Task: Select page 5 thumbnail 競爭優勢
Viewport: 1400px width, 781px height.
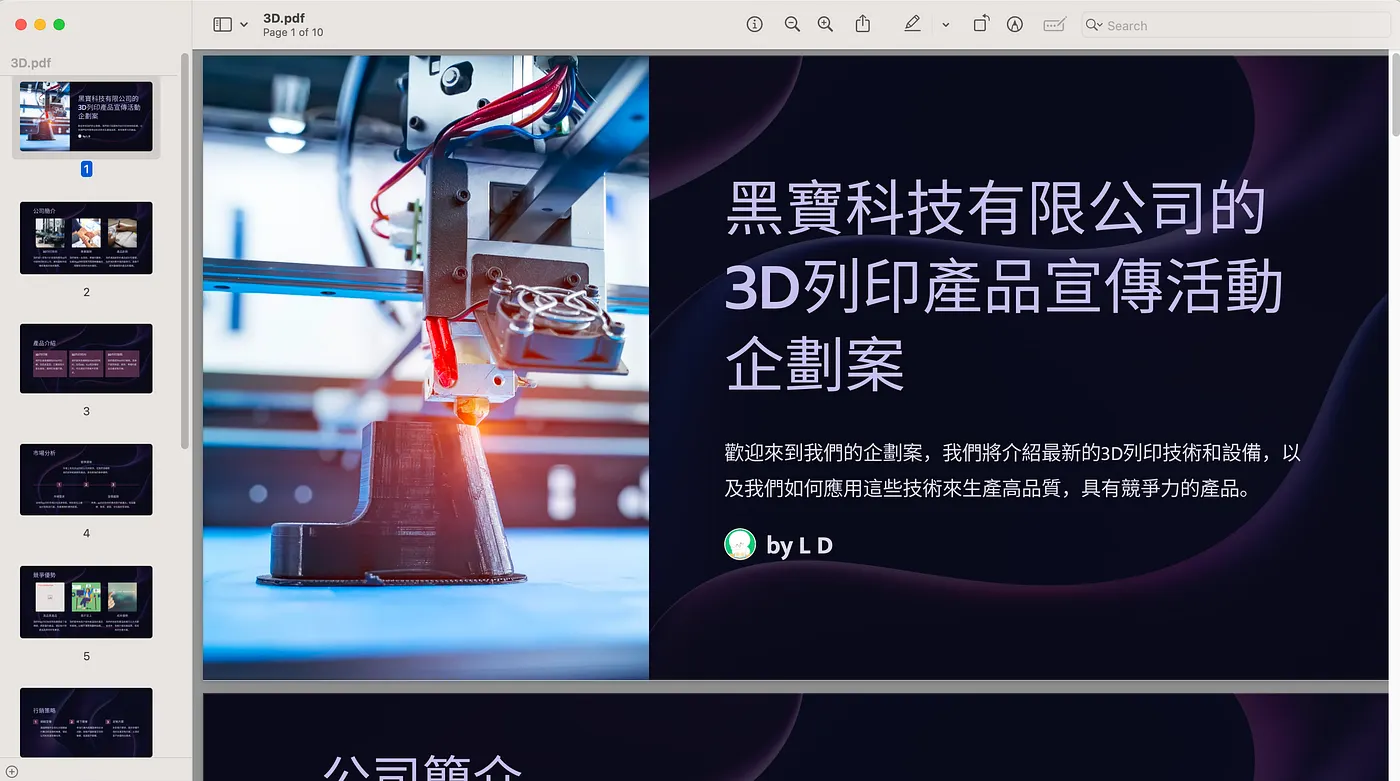Action: [x=86, y=602]
